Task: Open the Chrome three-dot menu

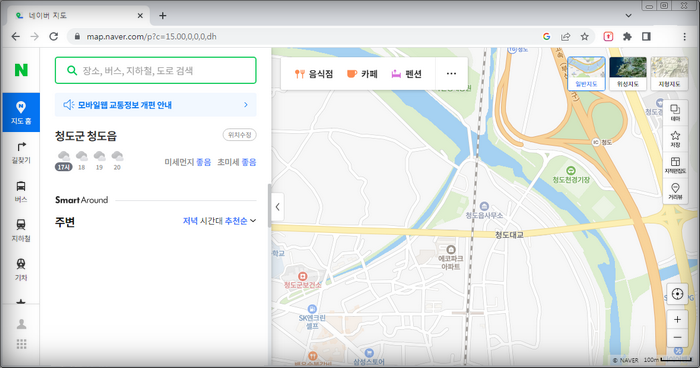Action: [684, 37]
